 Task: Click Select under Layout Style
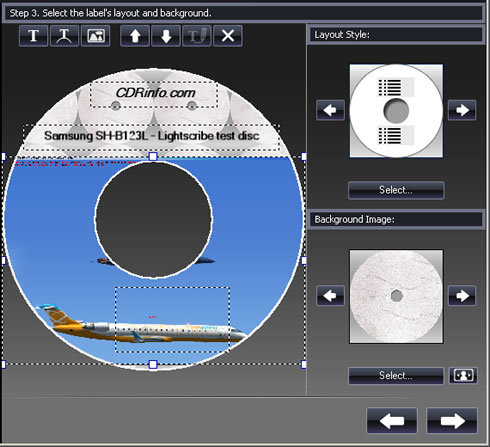pyautogui.click(x=396, y=190)
